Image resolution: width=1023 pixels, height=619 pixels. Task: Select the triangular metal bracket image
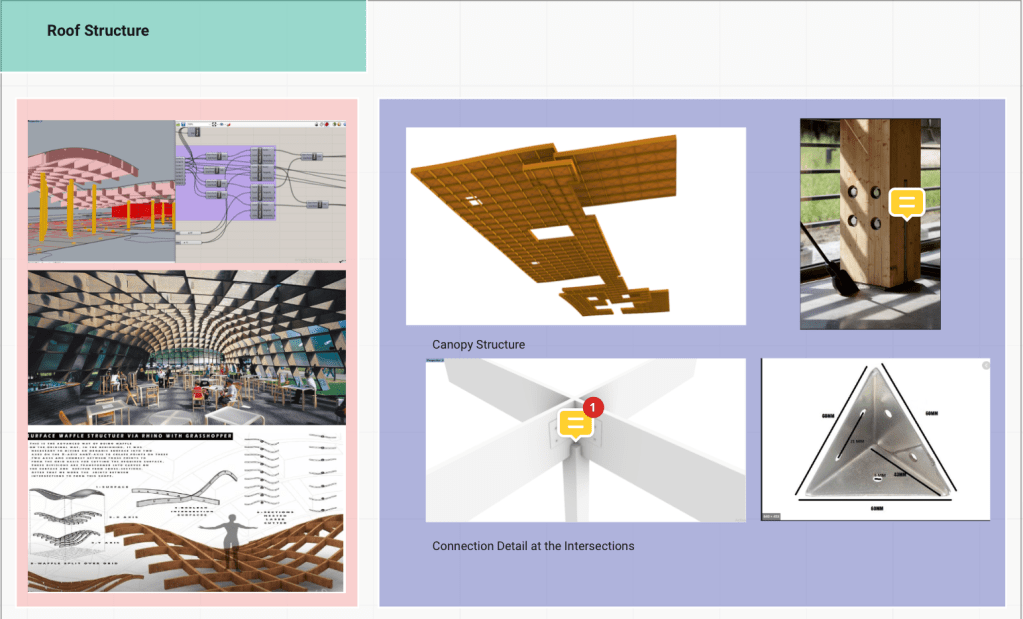click(875, 439)
